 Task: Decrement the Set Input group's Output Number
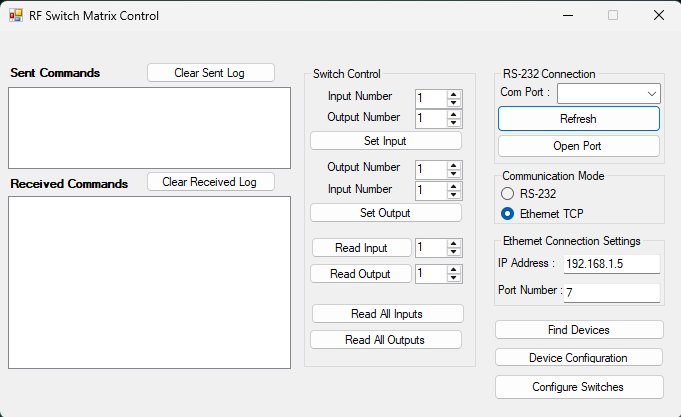tap(453, 122)
